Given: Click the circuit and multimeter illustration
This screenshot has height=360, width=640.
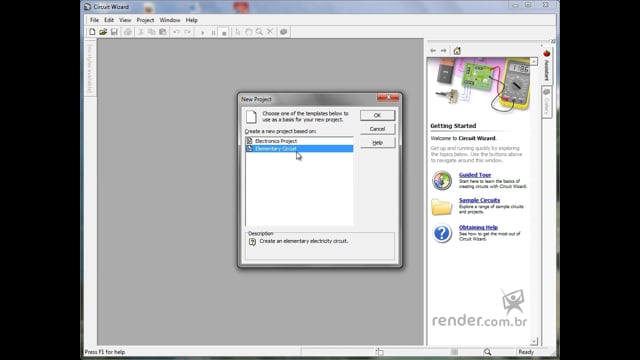Looking at the screenshot, I should pyautogui.click(x=480, y=86).
